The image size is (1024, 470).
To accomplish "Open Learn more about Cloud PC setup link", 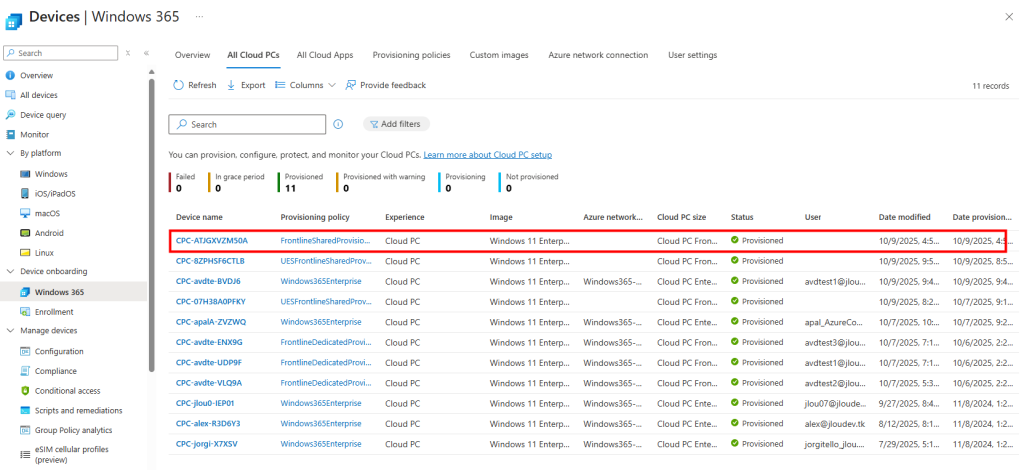I will [x=487, y=155].
